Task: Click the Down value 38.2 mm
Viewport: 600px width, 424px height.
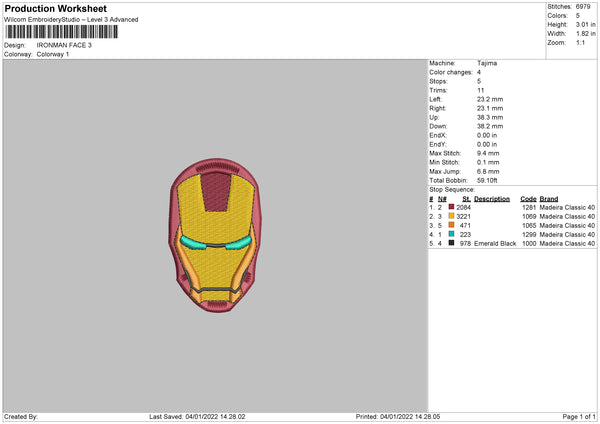Action: [x=490, y=126]
